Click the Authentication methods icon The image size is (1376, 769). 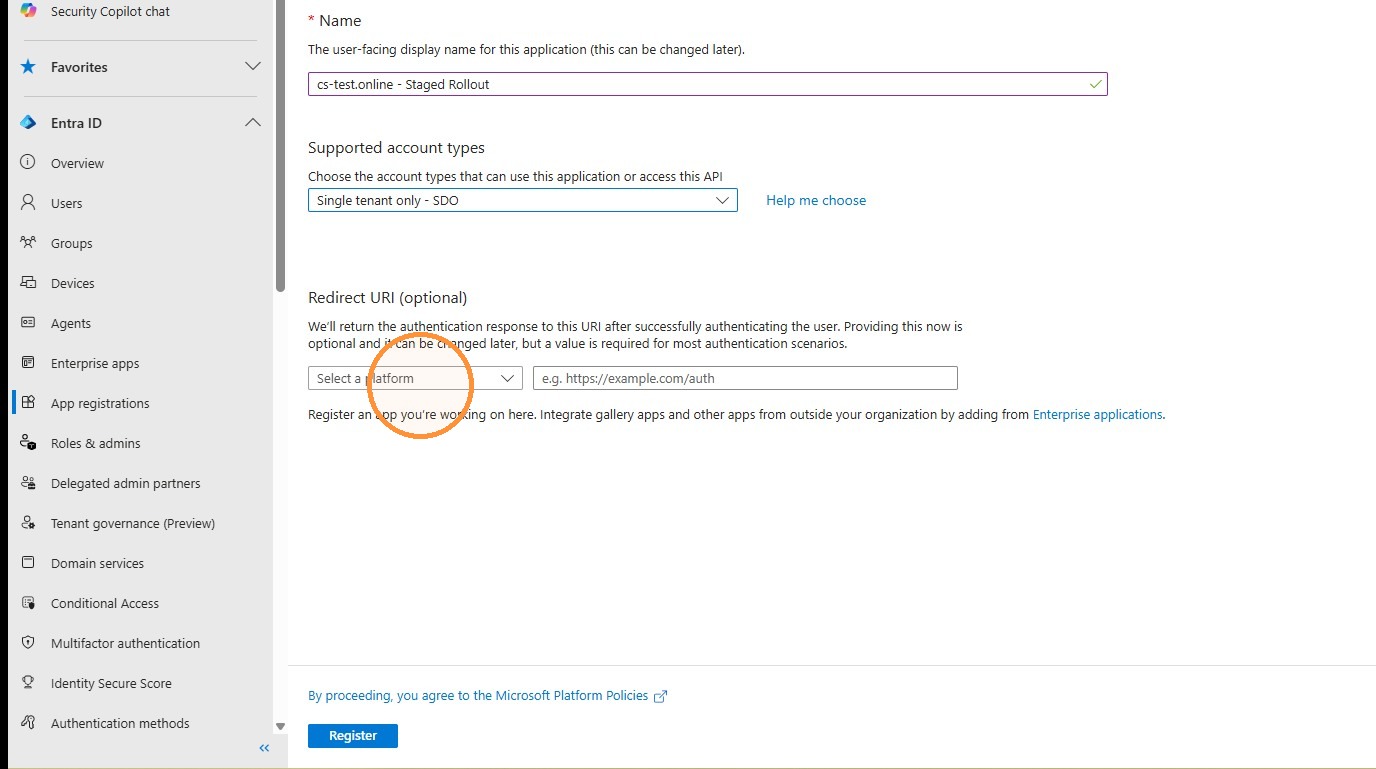(28, 722)
